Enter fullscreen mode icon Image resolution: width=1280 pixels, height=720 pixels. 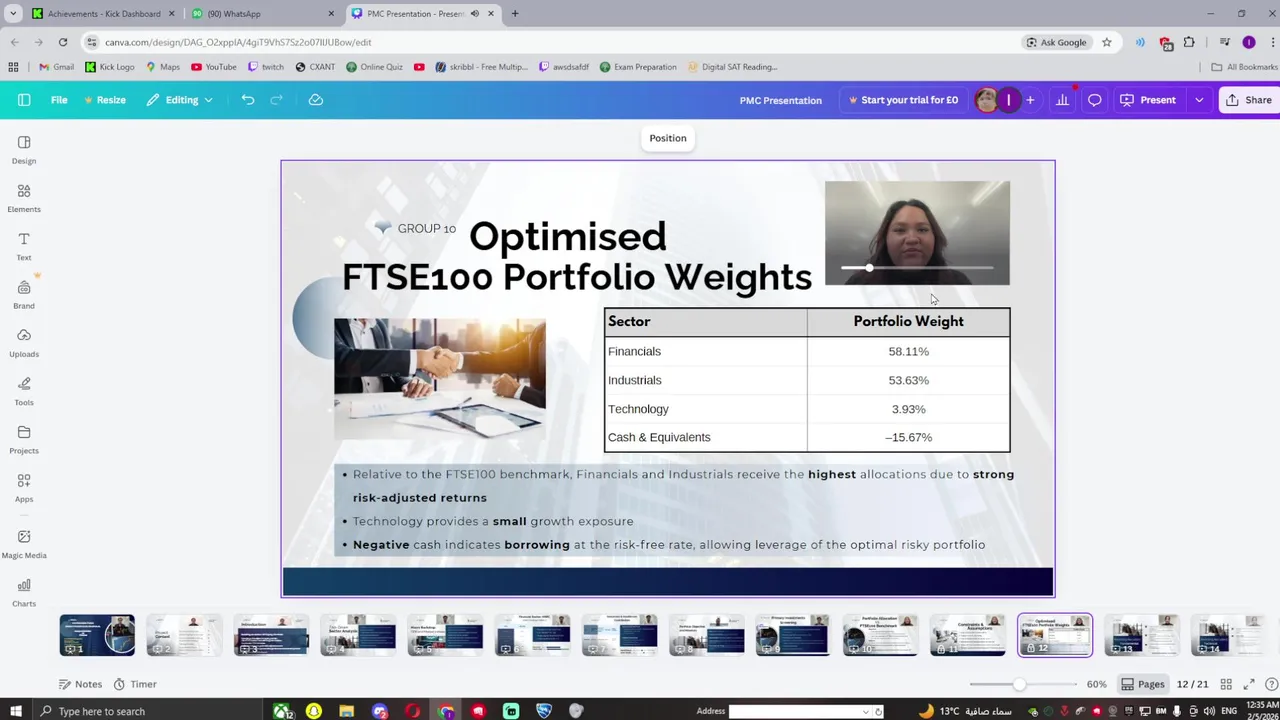click(1249, 684)
